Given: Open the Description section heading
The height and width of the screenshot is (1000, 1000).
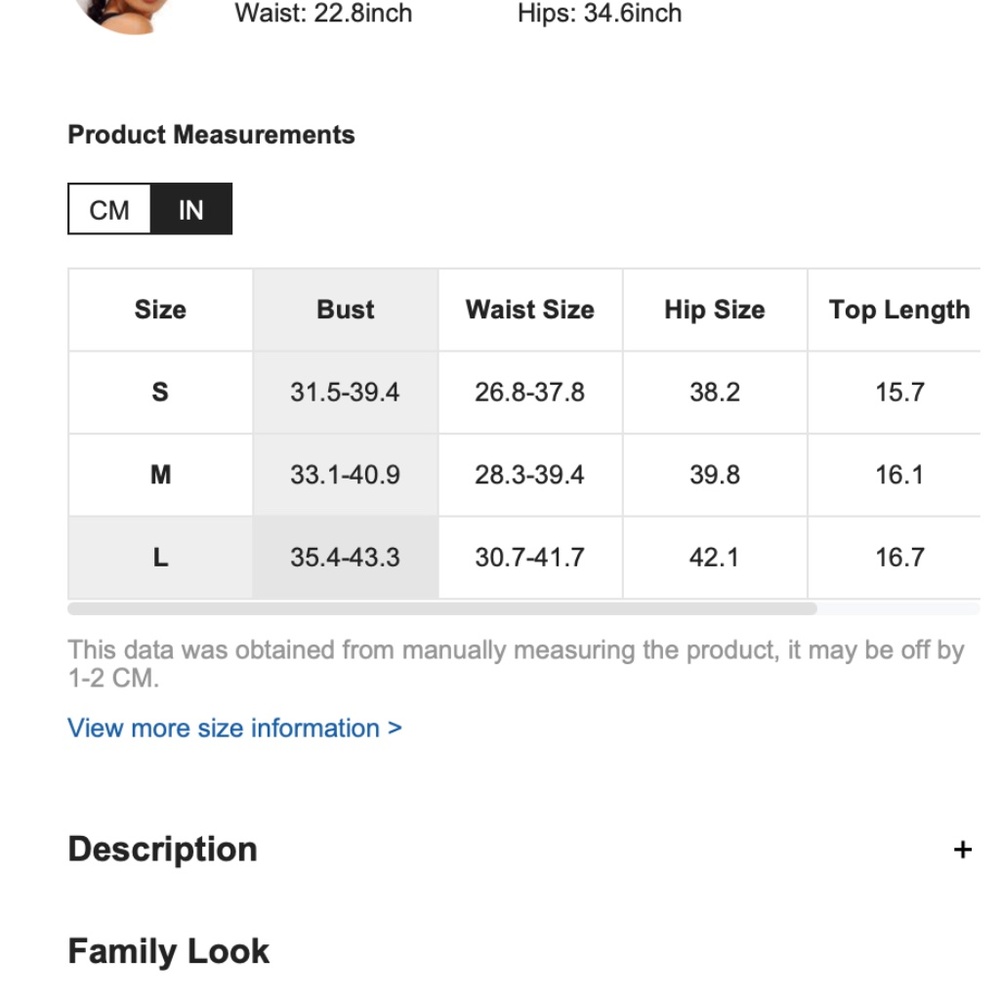Looking at the screenshot, I should point(163,850).
